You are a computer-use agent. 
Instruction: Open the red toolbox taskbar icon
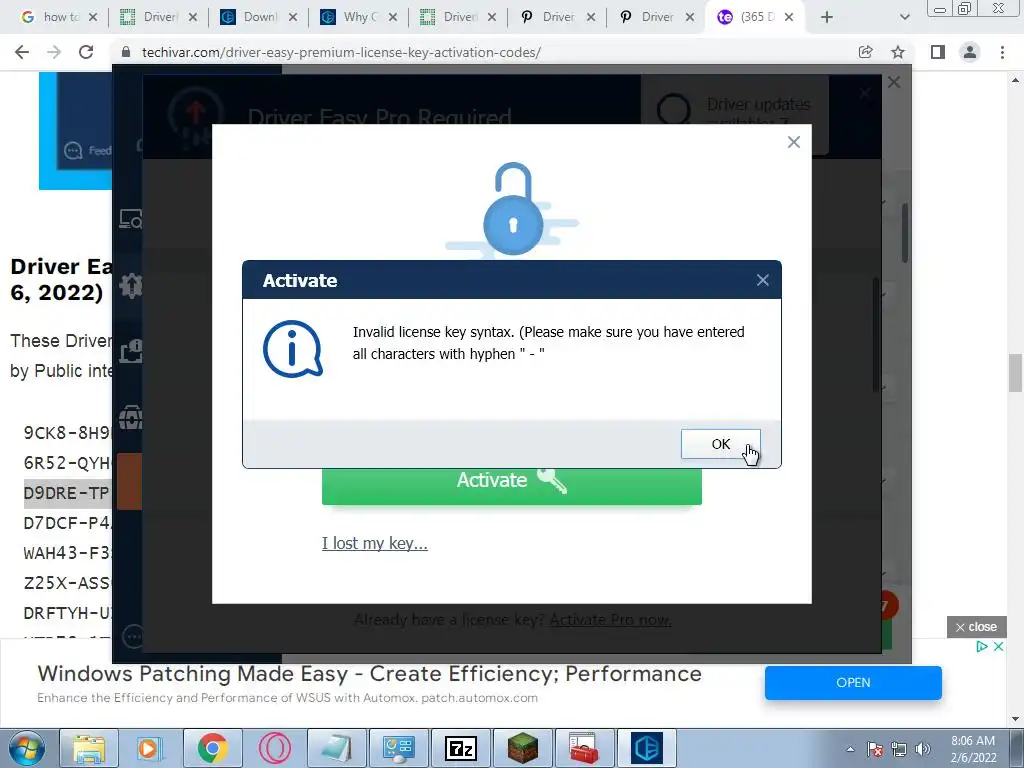[x=584, y=748]
